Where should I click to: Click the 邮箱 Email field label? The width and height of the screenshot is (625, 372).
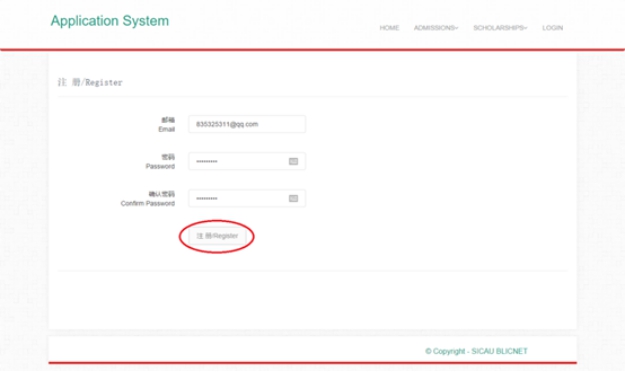(x=167, y=124)
